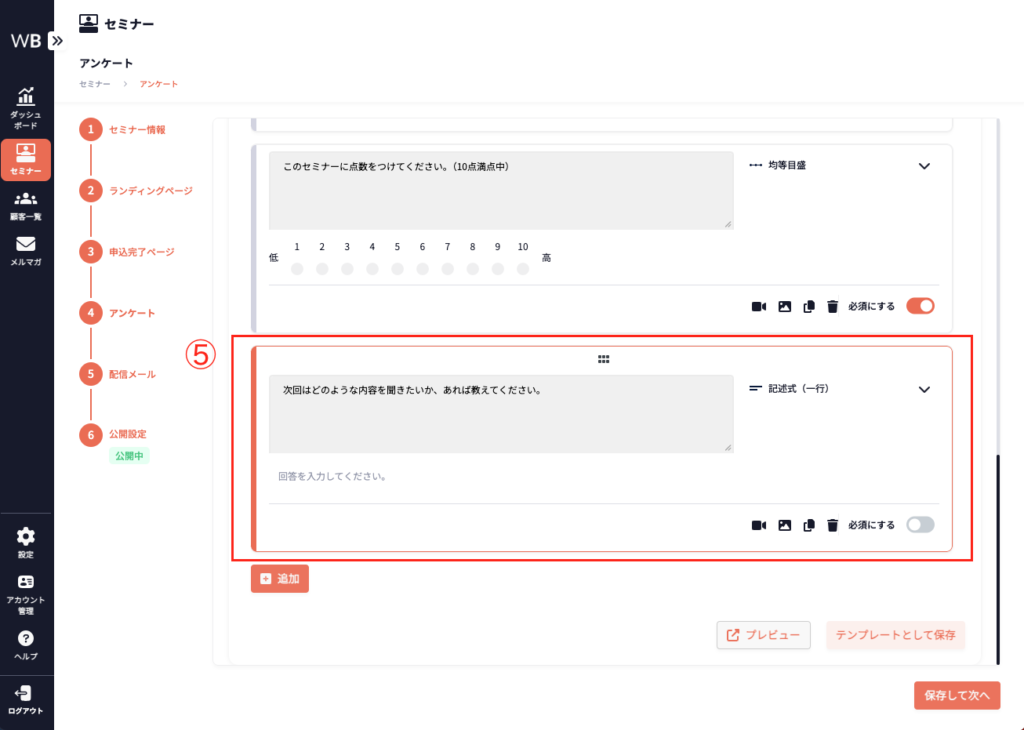Click the 保存して次へ button

(956, 696)
